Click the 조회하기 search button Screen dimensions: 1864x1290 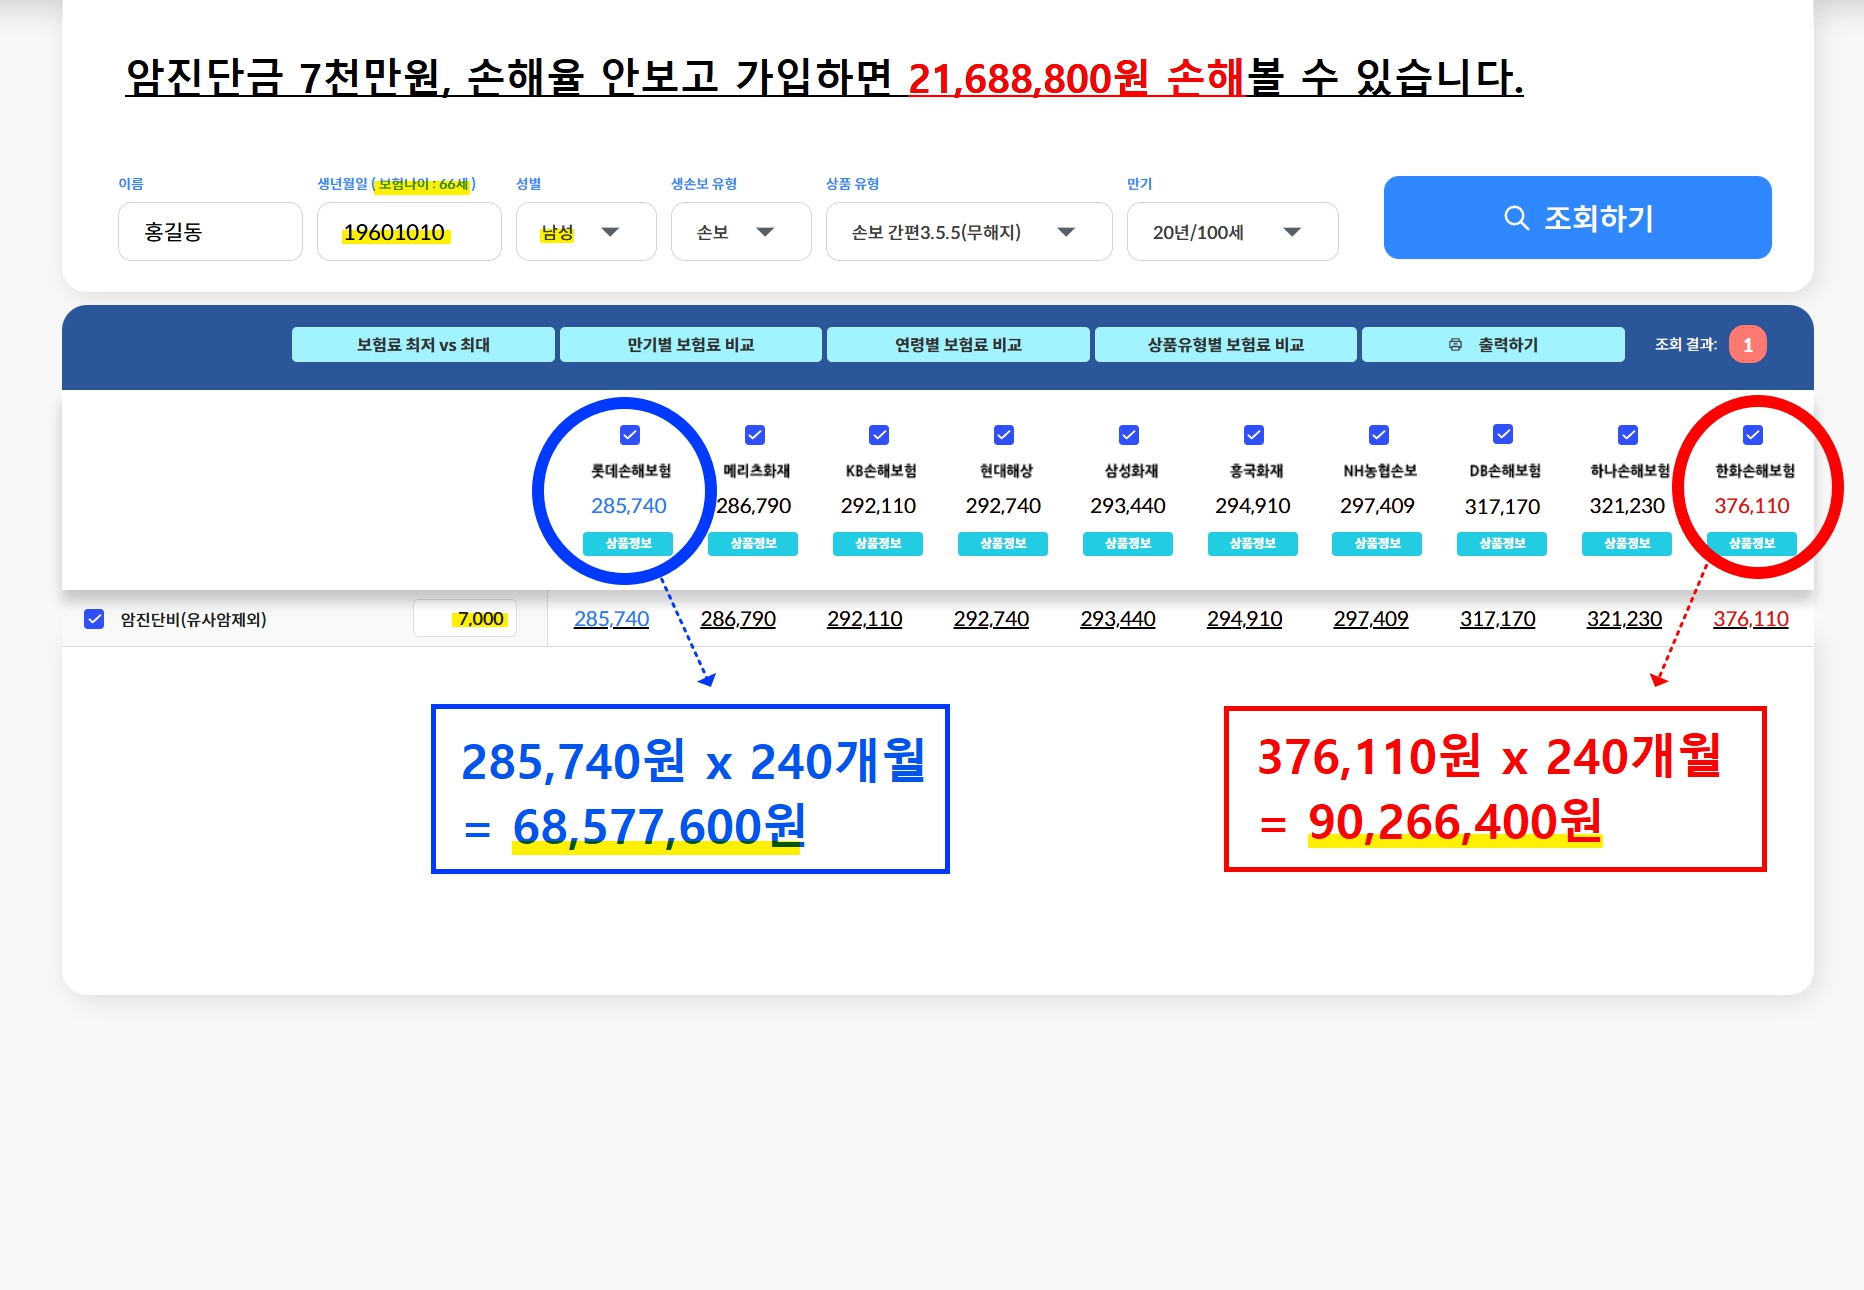[x=1577, y=217]
